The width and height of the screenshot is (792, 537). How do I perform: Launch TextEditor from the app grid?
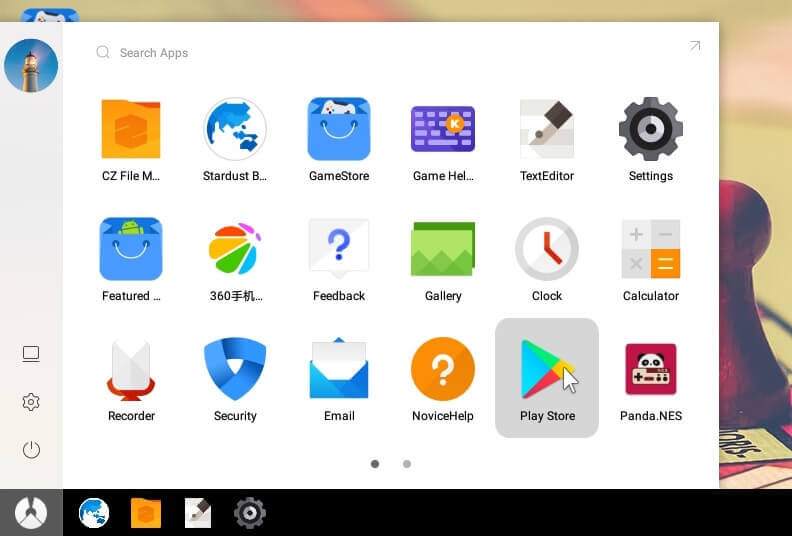click(547, 129)
